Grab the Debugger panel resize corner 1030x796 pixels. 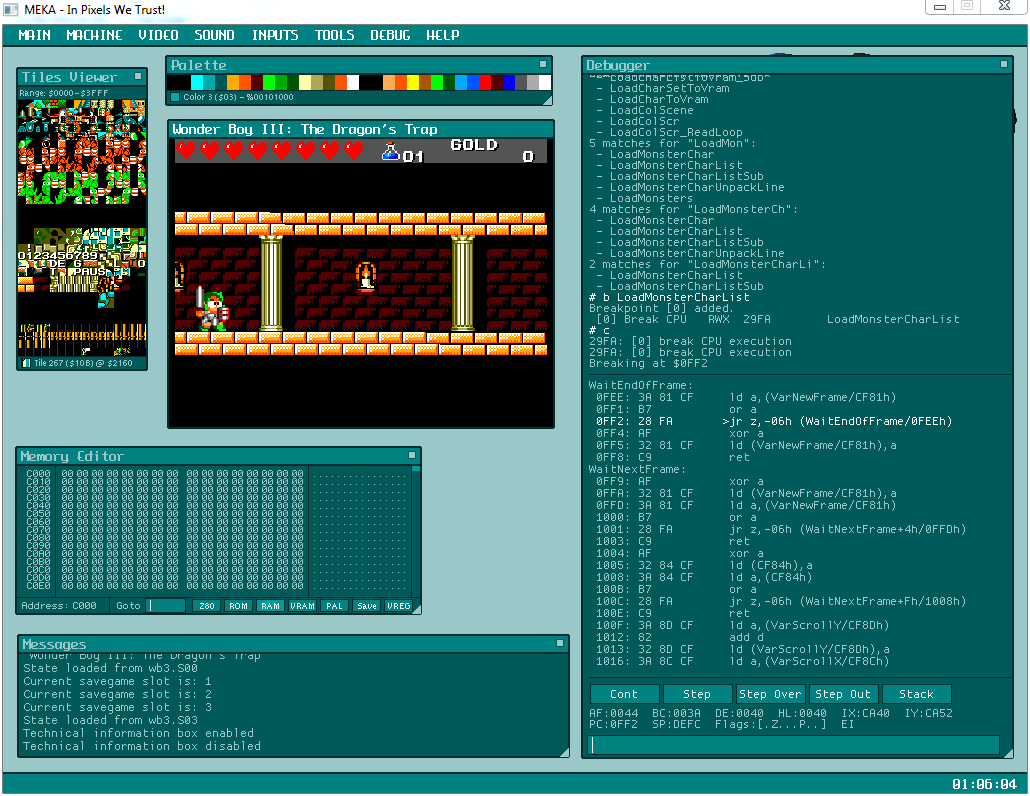(1008, 753)
